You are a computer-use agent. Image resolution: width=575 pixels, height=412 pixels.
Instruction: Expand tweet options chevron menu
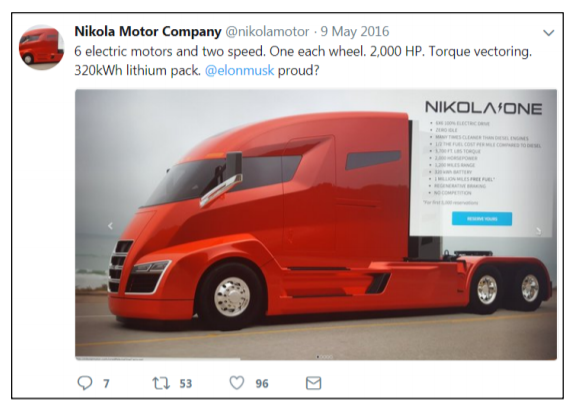point(549,33)
